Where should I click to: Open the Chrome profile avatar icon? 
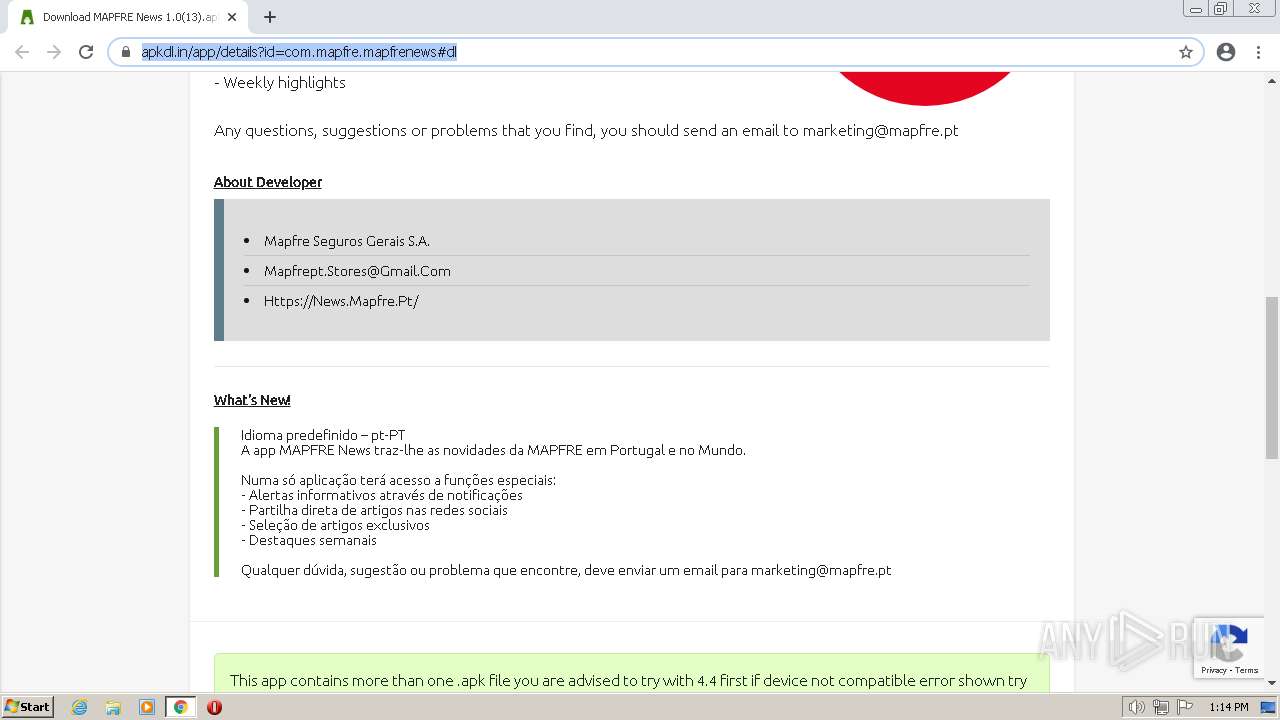click(1226, 52)
